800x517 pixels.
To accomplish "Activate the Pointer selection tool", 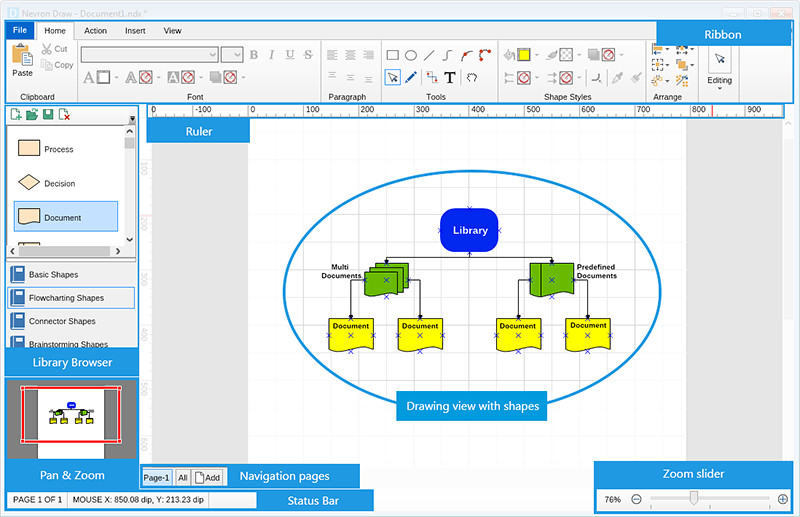I will tap(392, 78).
